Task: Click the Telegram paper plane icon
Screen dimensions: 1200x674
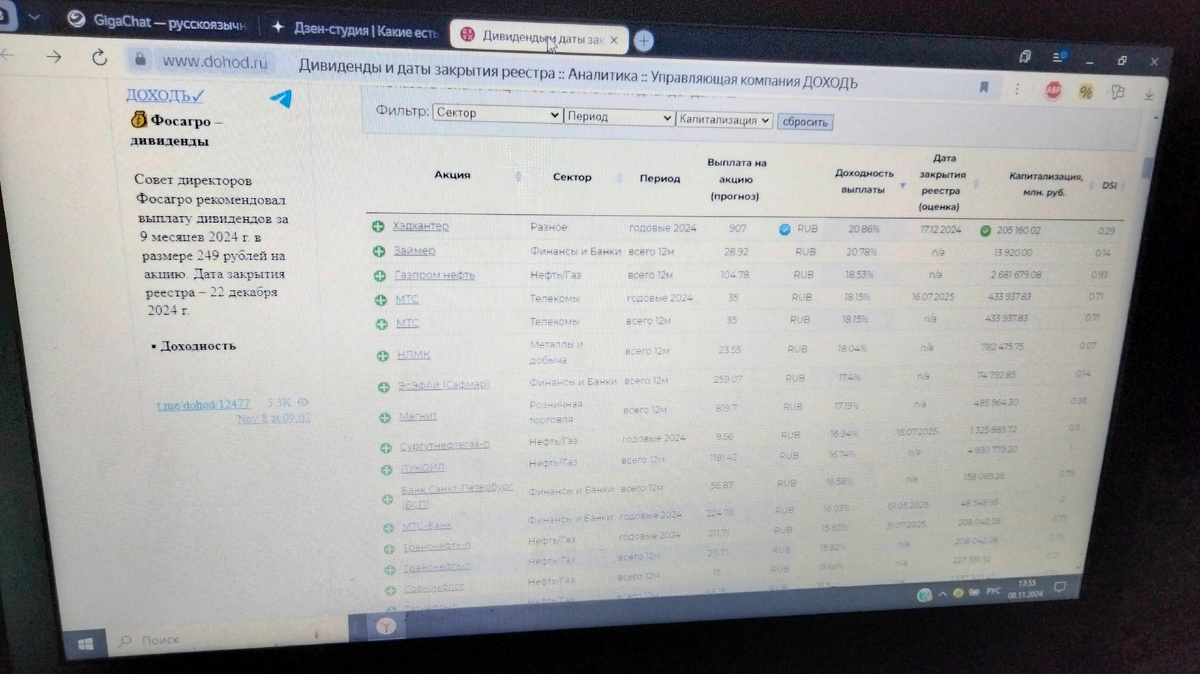Action: (281, 99)
